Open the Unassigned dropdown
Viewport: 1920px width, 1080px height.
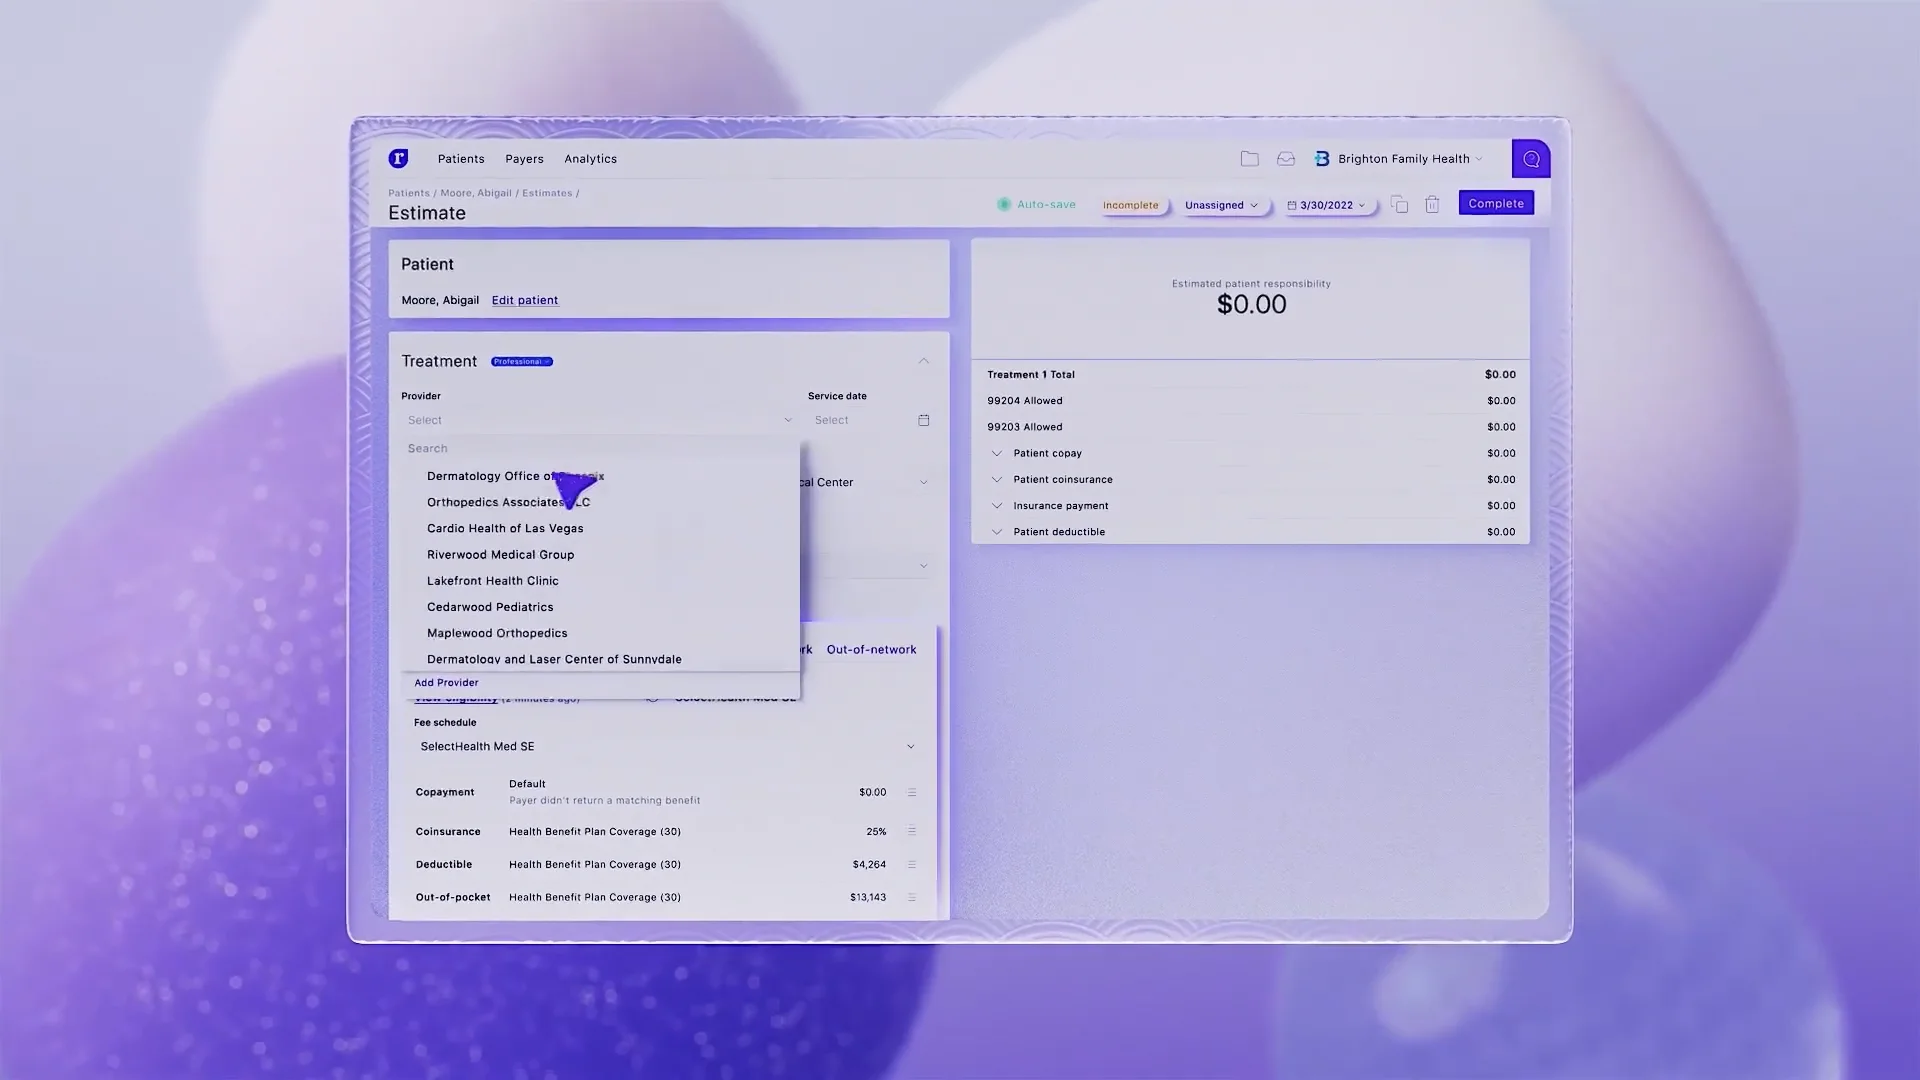[x=1220, y=205]
